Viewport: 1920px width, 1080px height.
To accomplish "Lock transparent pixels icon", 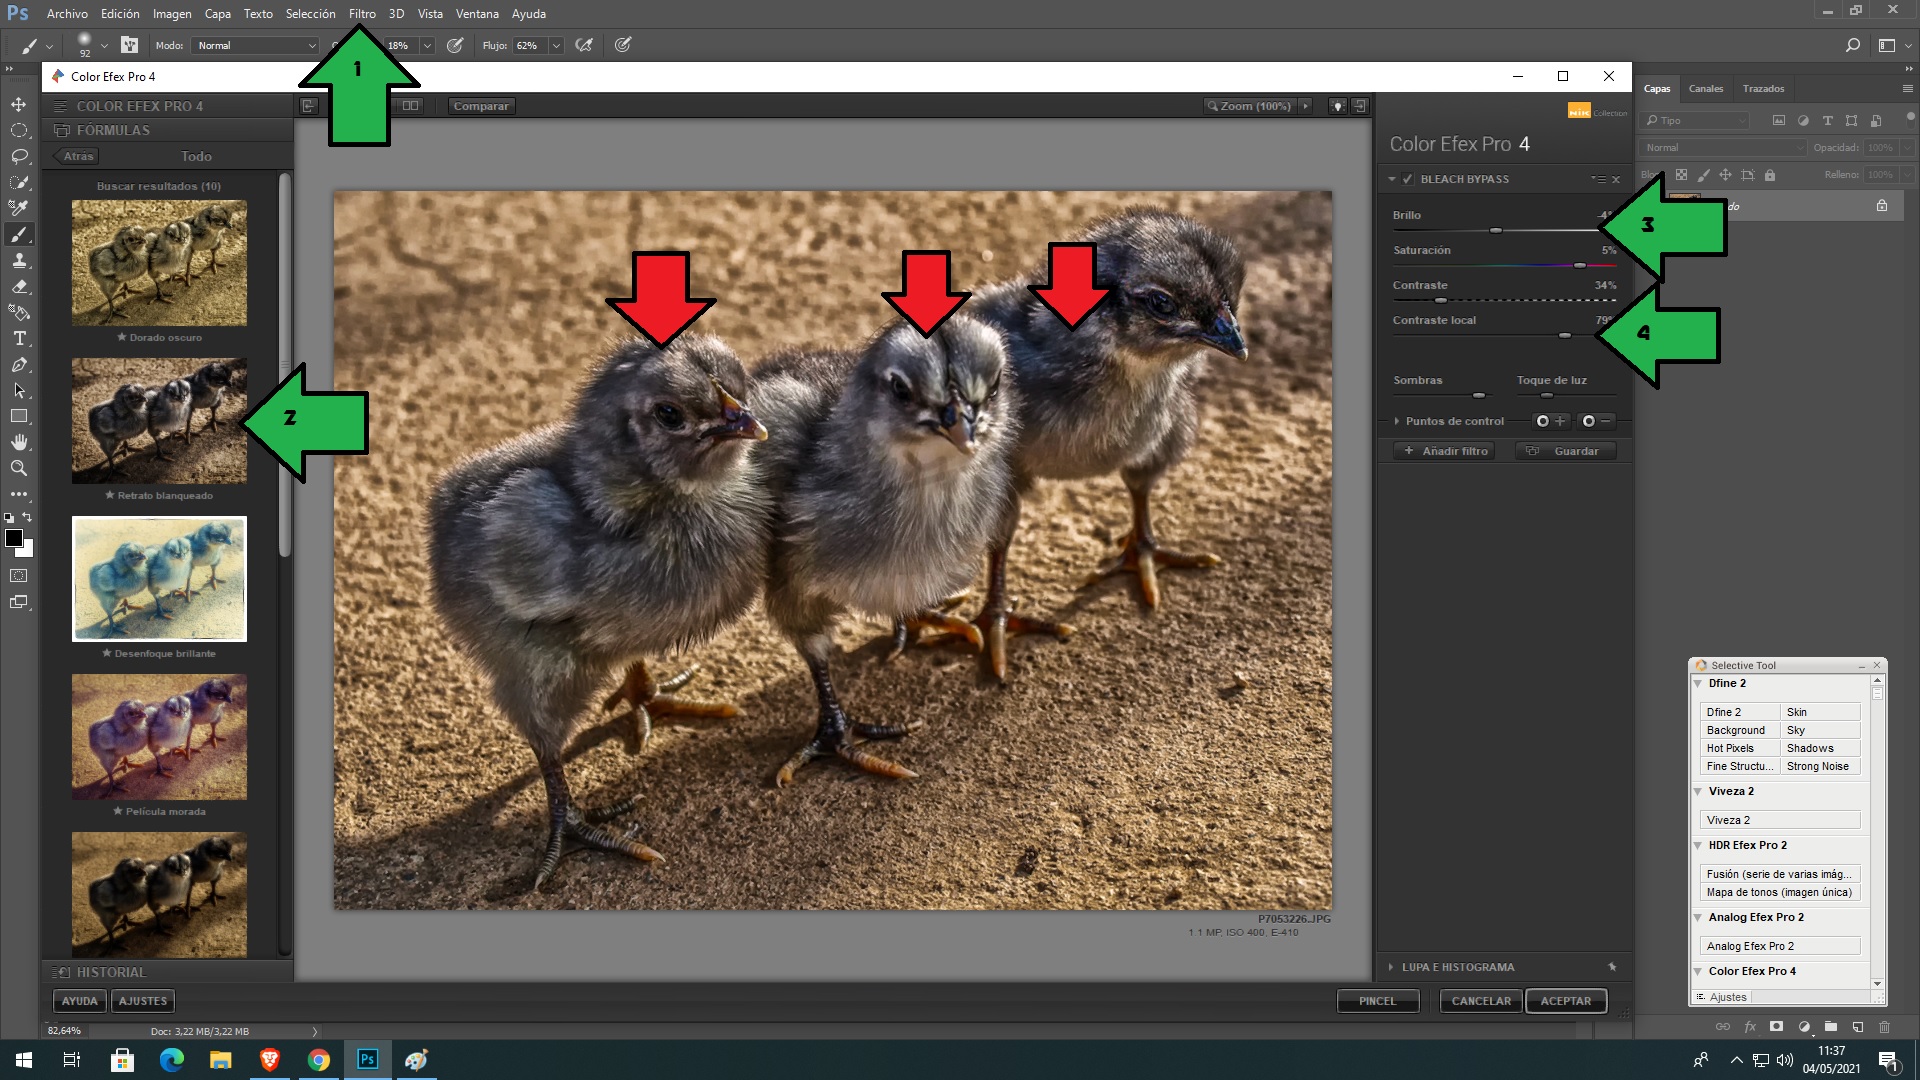I will tap(1681, 175).
